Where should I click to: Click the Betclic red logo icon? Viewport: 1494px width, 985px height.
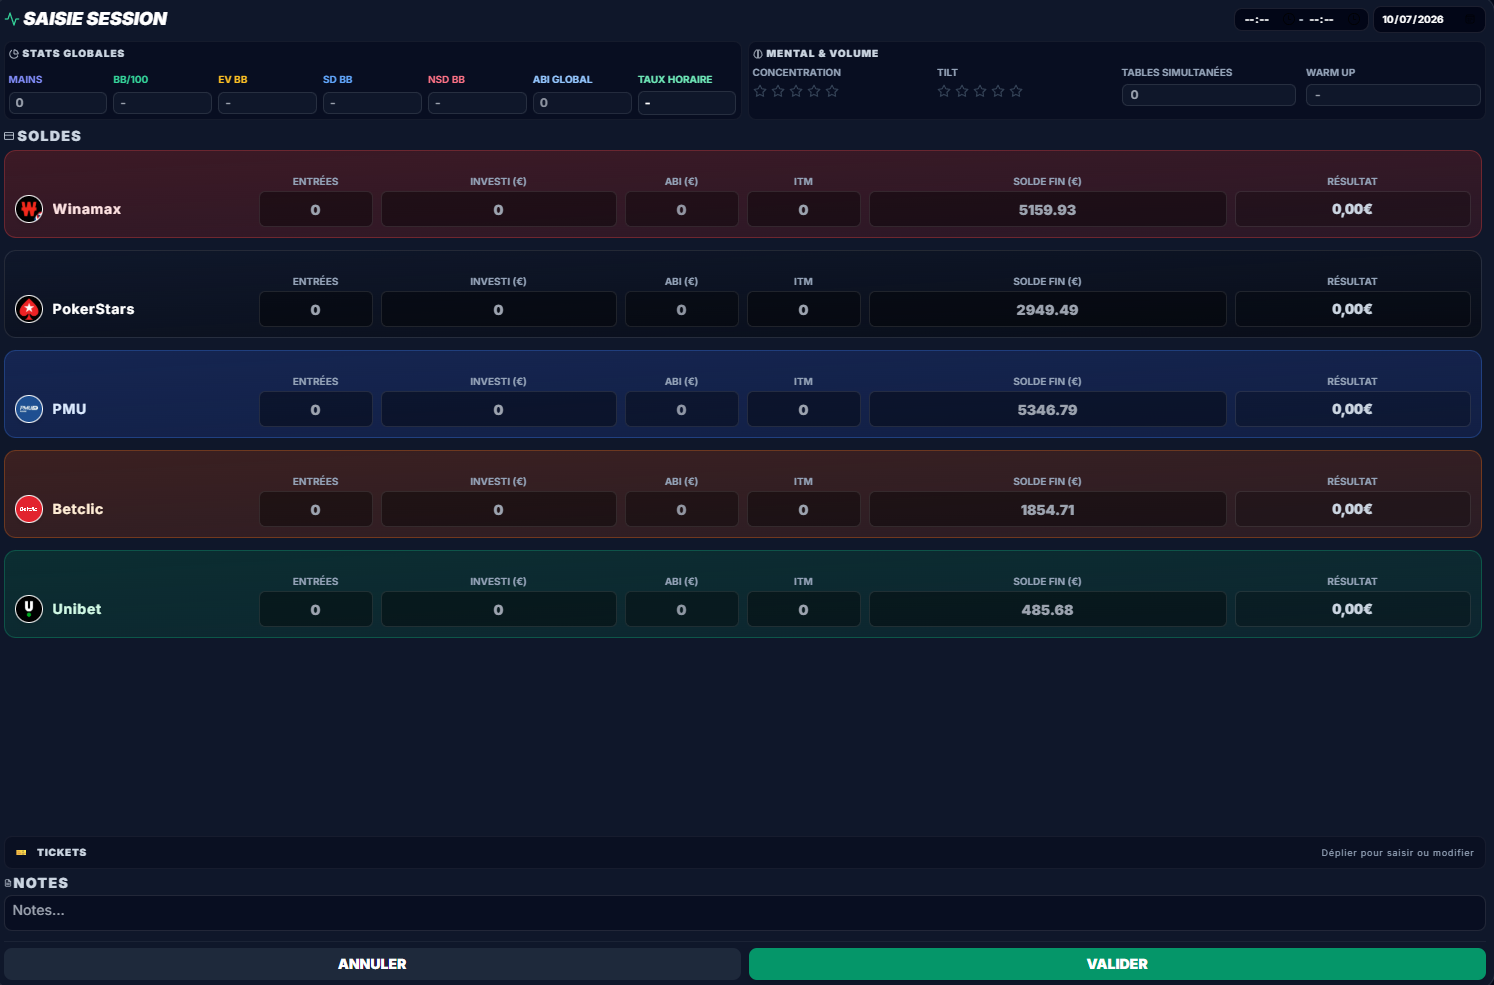(29, 509)
